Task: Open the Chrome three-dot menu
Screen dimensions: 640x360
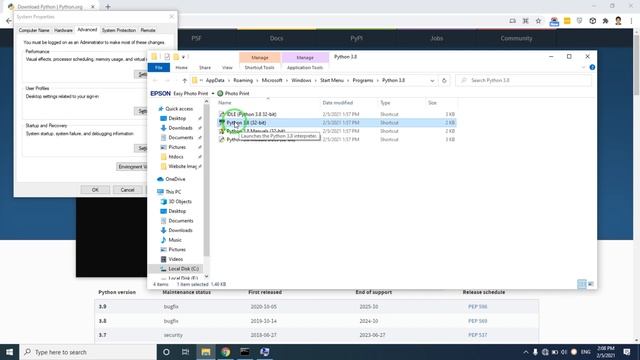Action: [x=631, y=21]
